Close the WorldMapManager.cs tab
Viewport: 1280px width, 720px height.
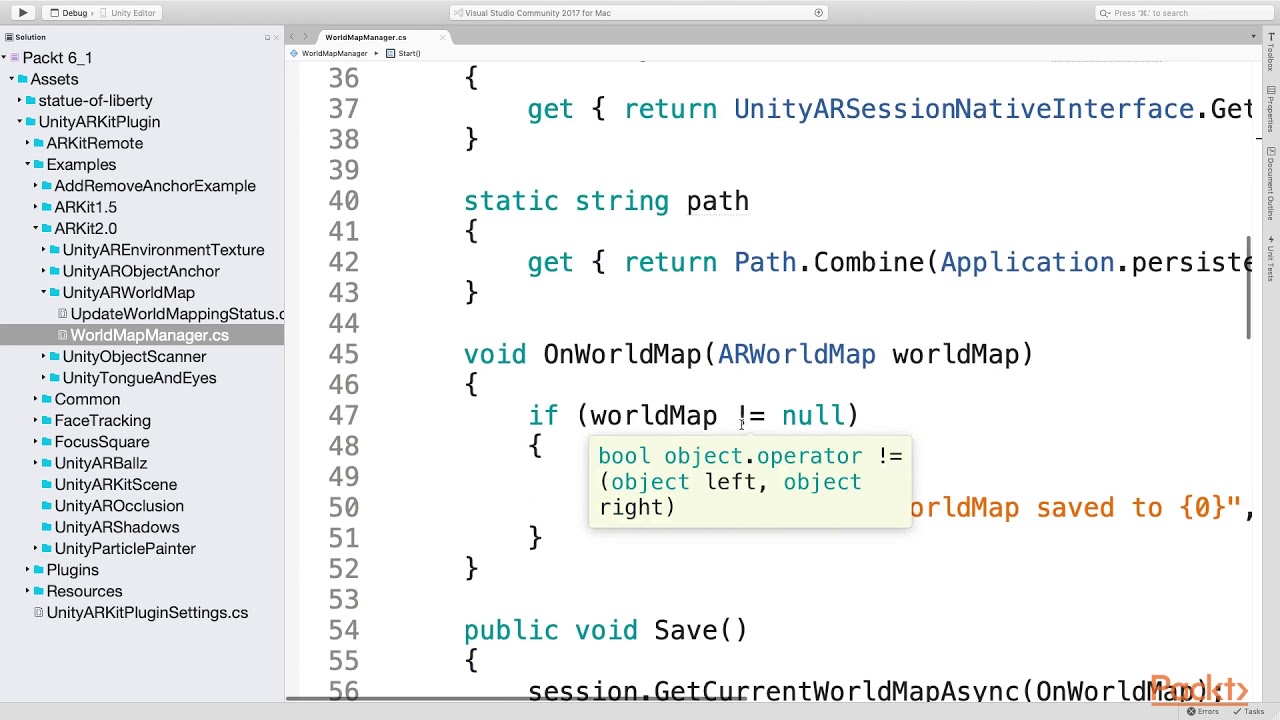pos(442,37)
